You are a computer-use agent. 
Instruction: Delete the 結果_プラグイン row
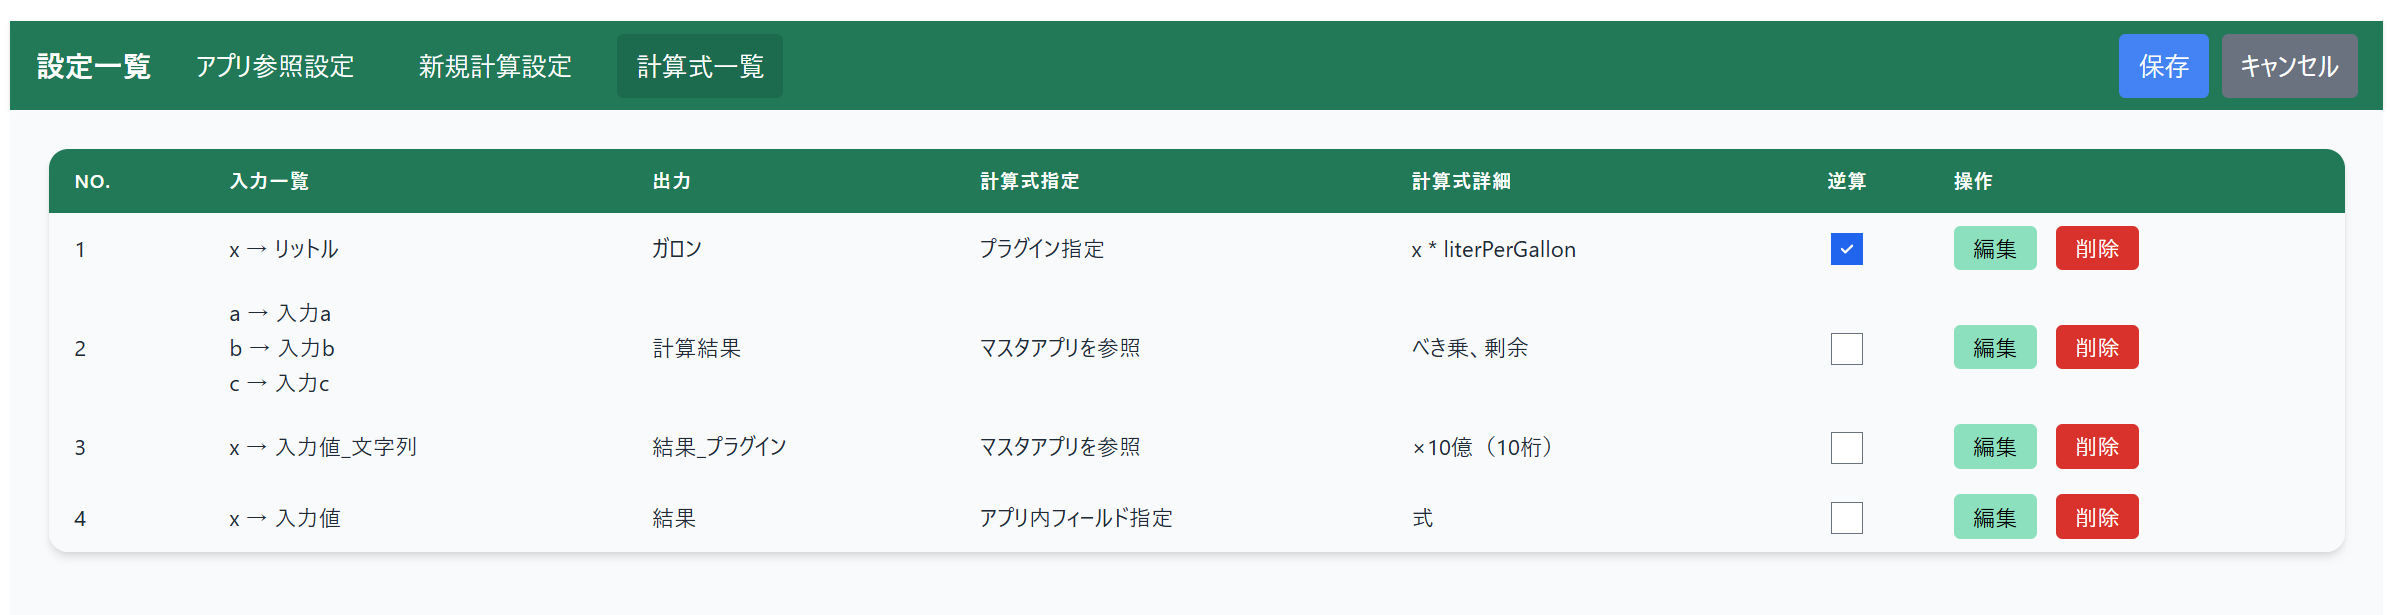pos(2096,447)
